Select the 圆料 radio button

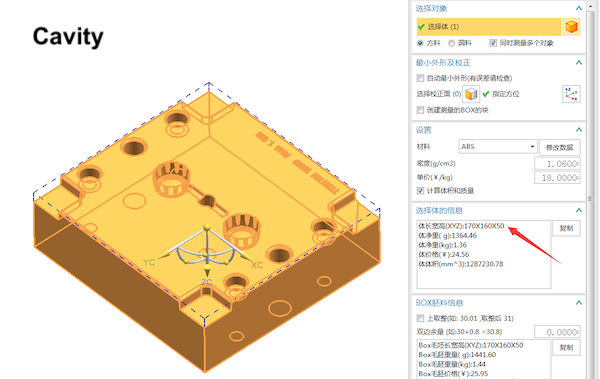(x=452, y=43)
